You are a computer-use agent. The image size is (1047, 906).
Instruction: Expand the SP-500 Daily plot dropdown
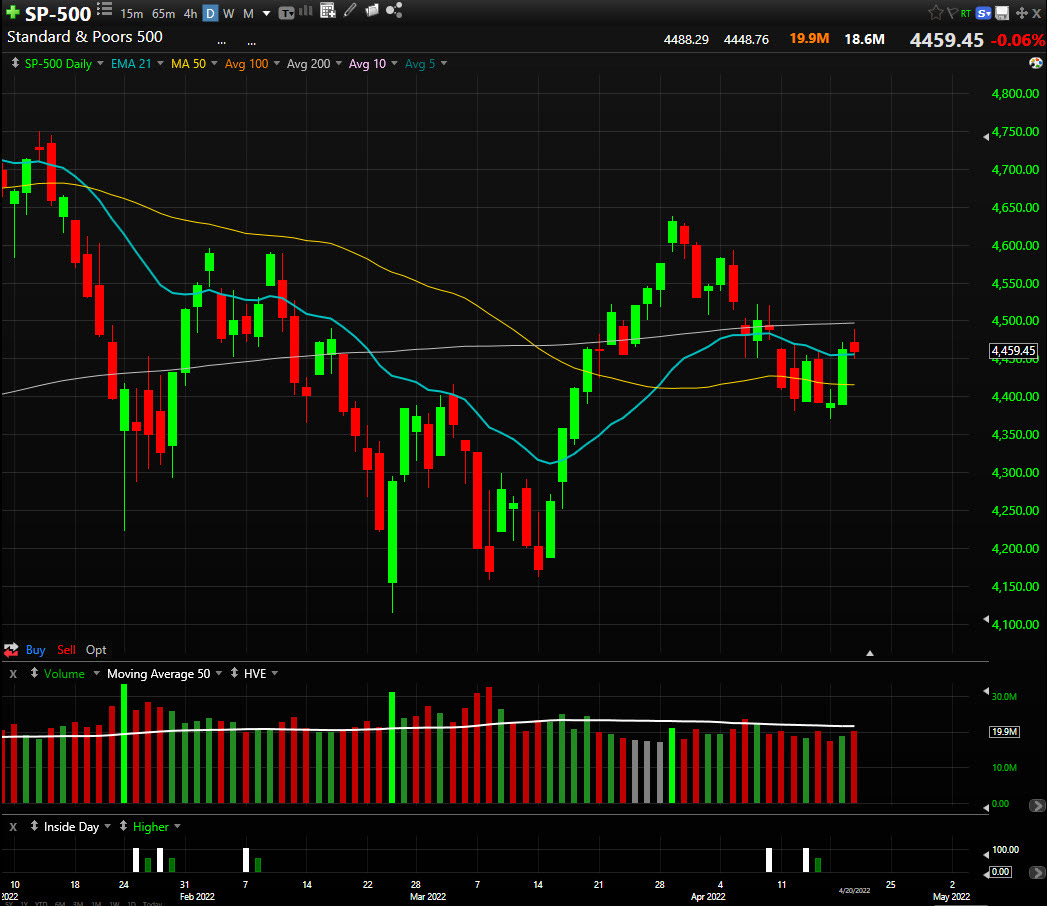point(100,63)
